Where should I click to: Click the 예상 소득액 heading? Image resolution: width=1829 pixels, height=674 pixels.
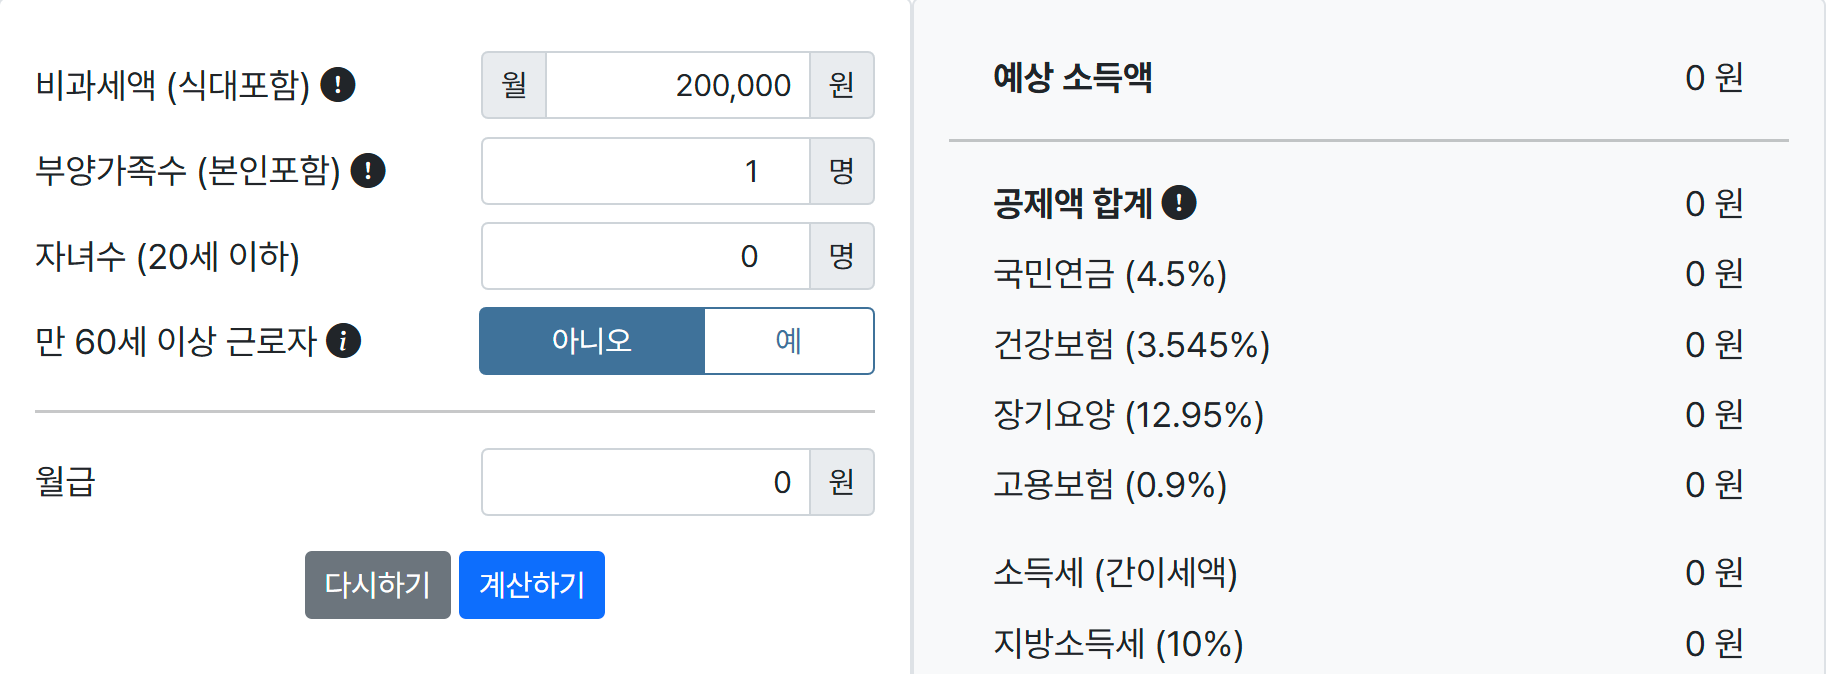[1072, 77]
